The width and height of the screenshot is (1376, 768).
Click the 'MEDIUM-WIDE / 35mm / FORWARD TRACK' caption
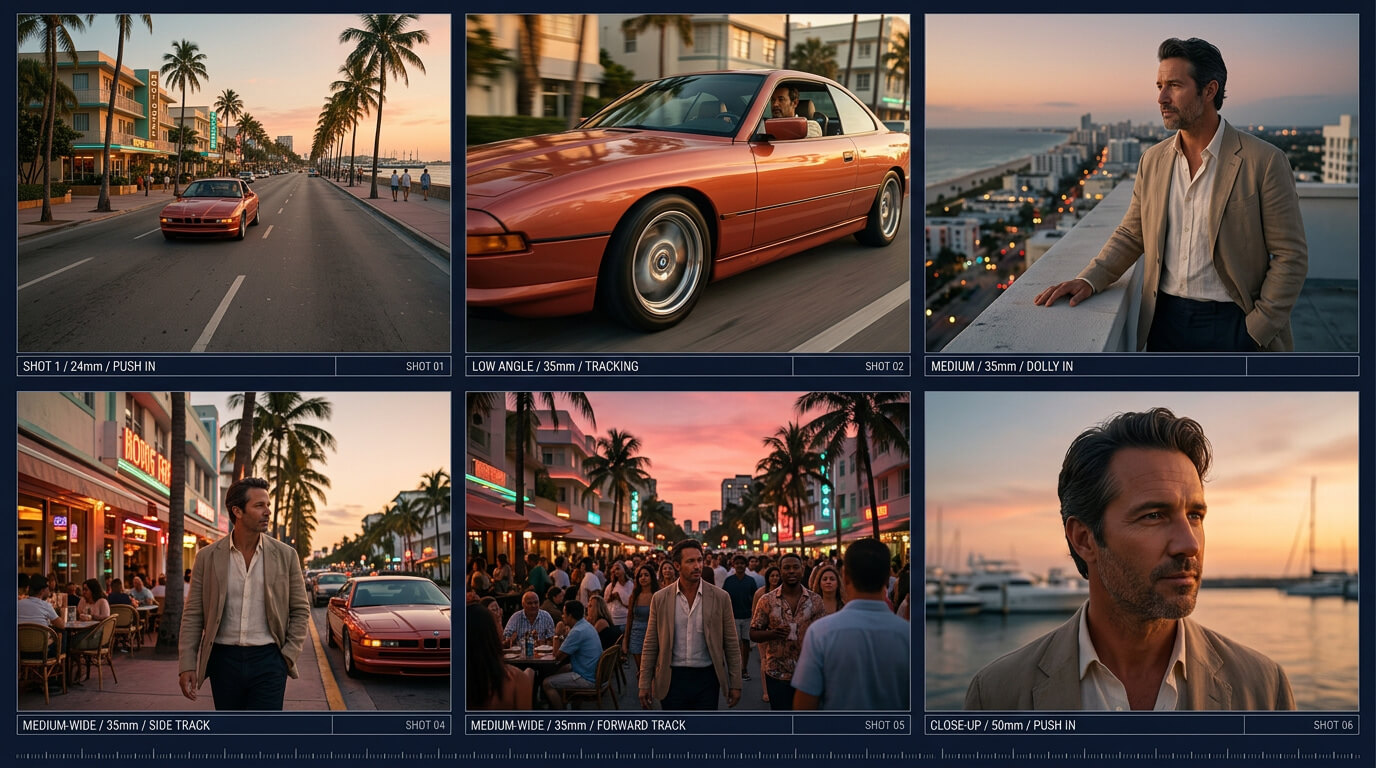[578, 725]
